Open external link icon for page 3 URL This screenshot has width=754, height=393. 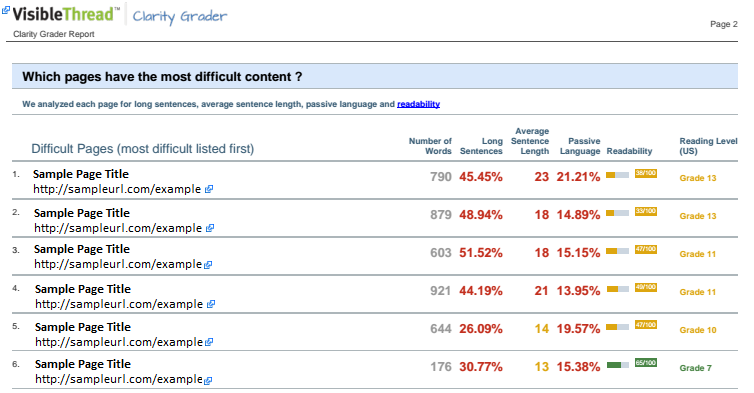208,265
